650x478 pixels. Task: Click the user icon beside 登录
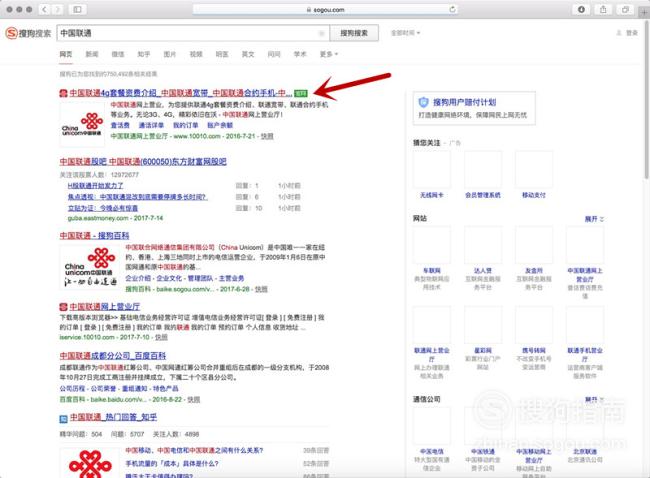(619, 33)
